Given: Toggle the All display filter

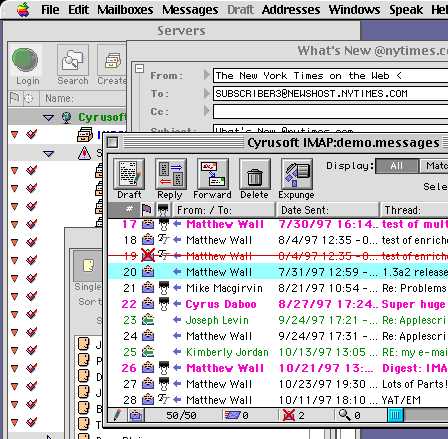Looking at the screenshot, I should tap(397, 166).
